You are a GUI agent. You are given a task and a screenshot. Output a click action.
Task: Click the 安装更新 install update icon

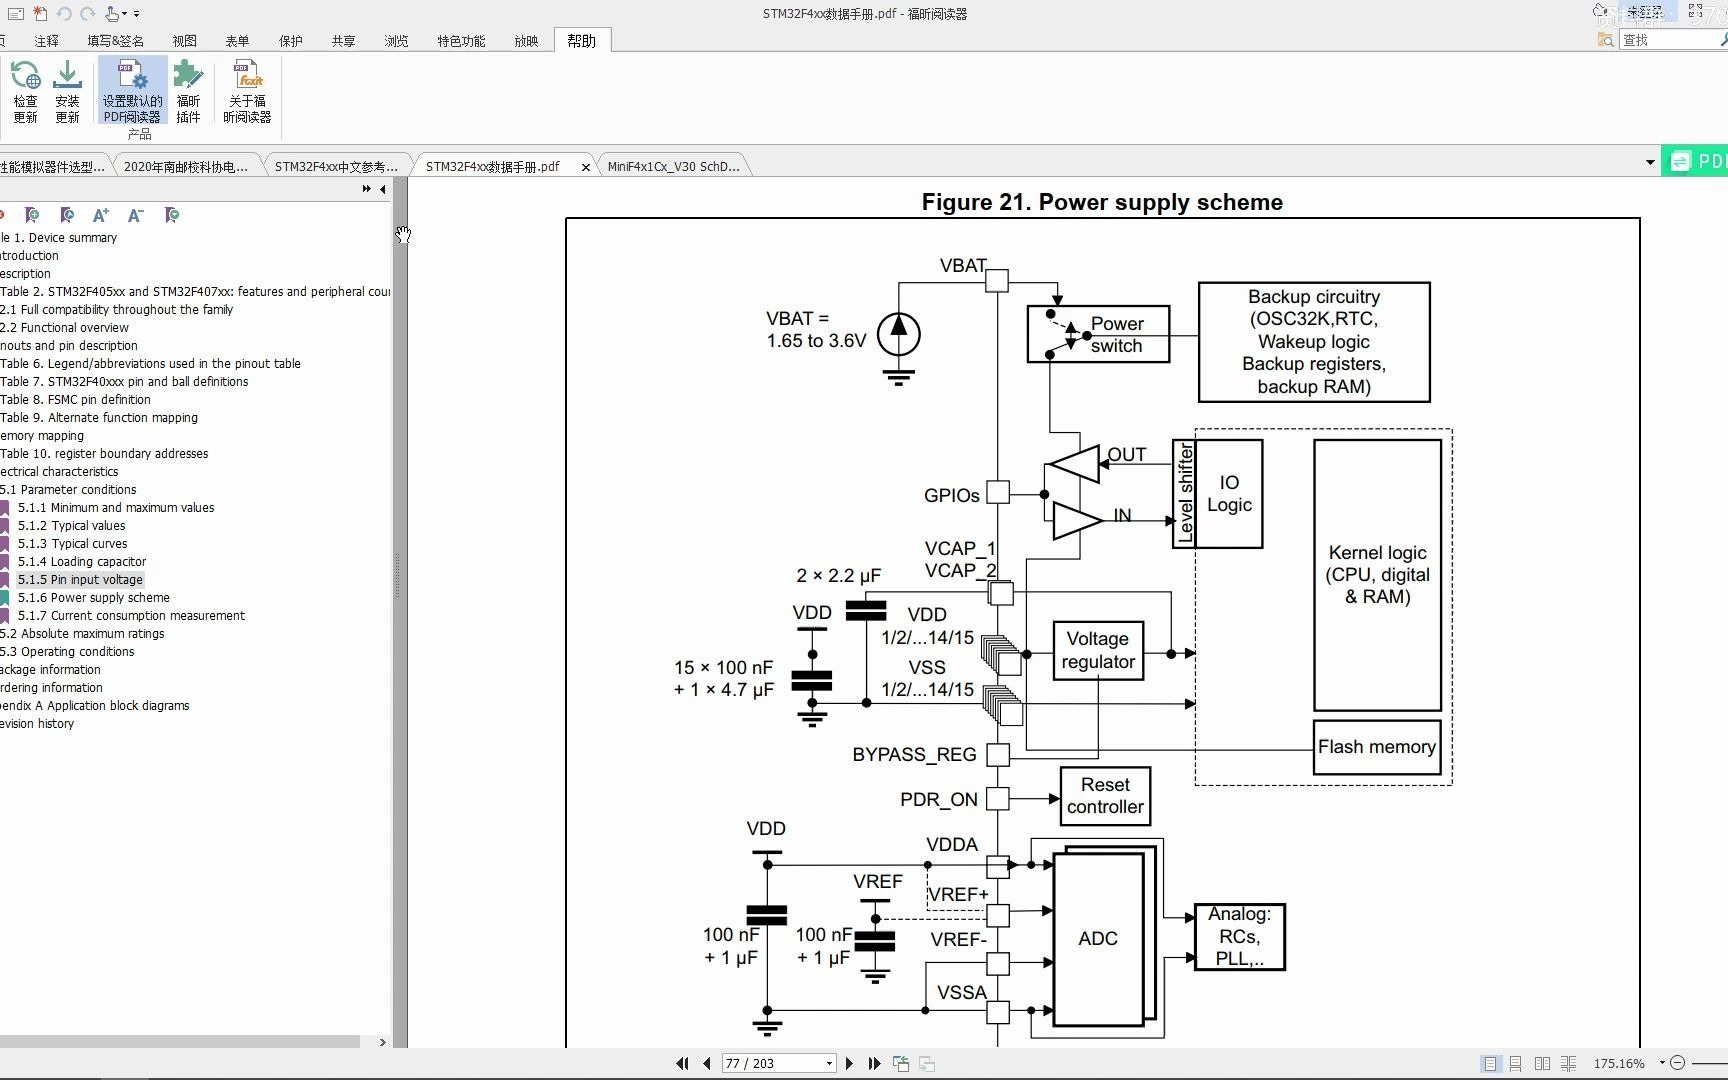[67, 91]
